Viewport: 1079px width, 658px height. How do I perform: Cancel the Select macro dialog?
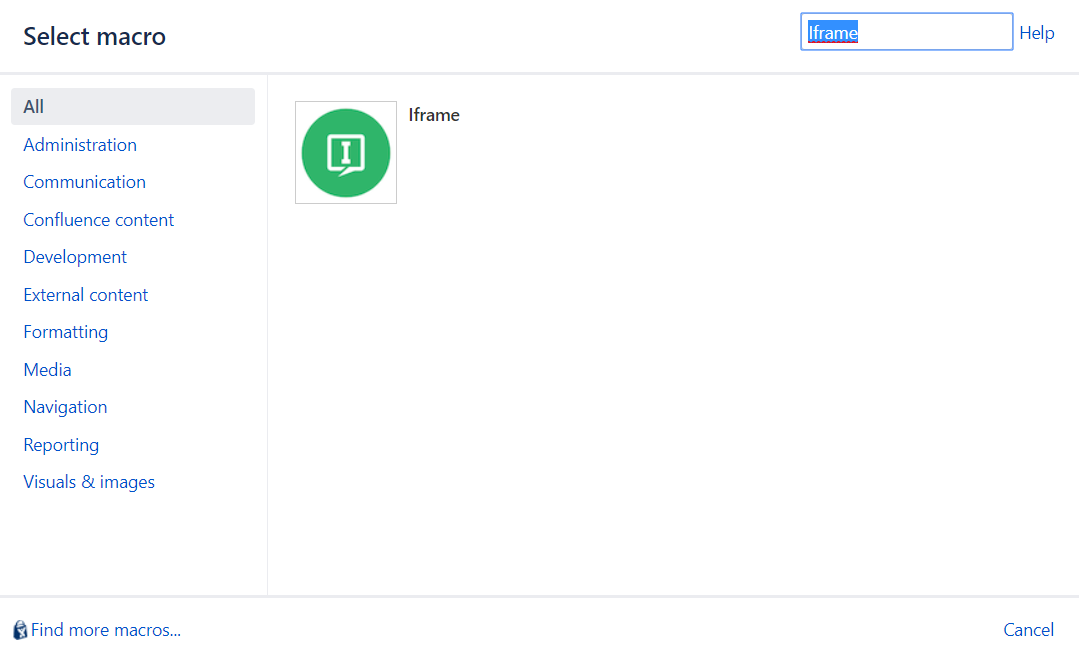(1028, 630)
